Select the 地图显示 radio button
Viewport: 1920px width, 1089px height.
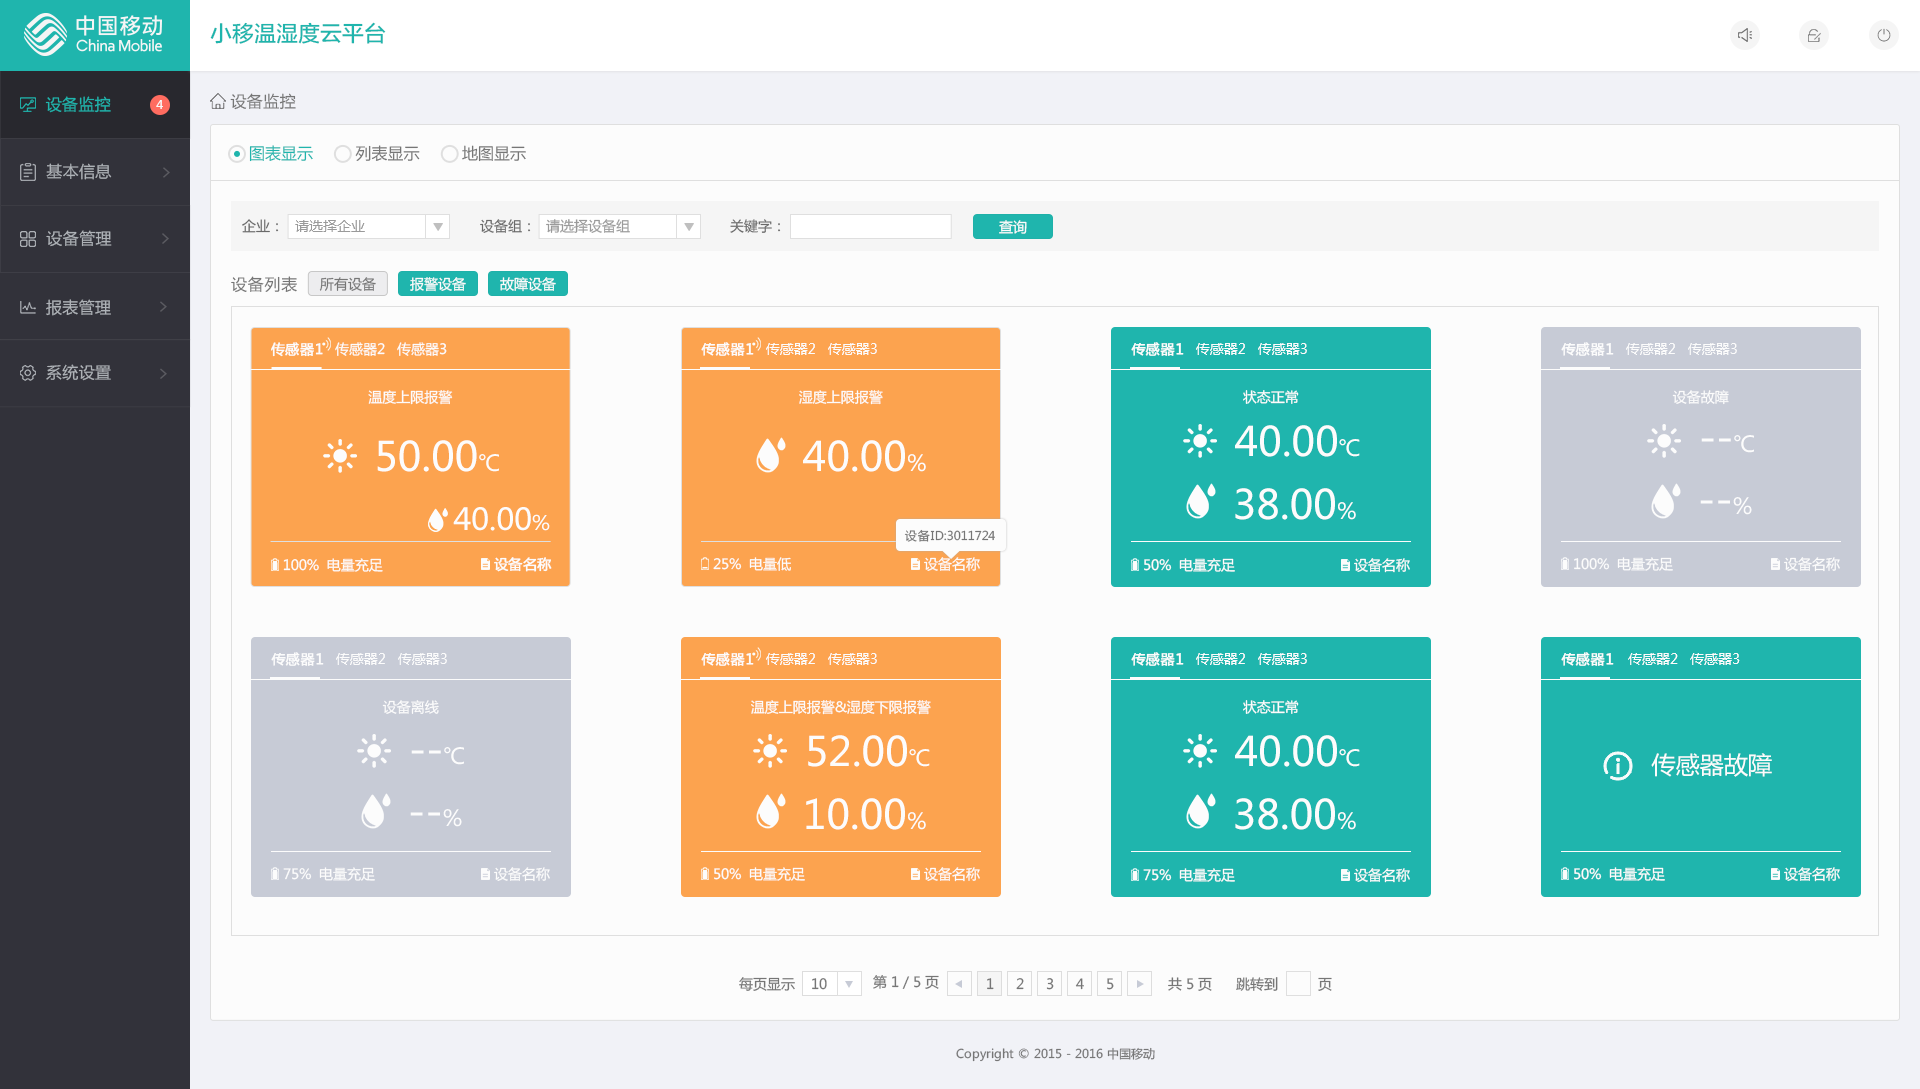pos(450,154)
